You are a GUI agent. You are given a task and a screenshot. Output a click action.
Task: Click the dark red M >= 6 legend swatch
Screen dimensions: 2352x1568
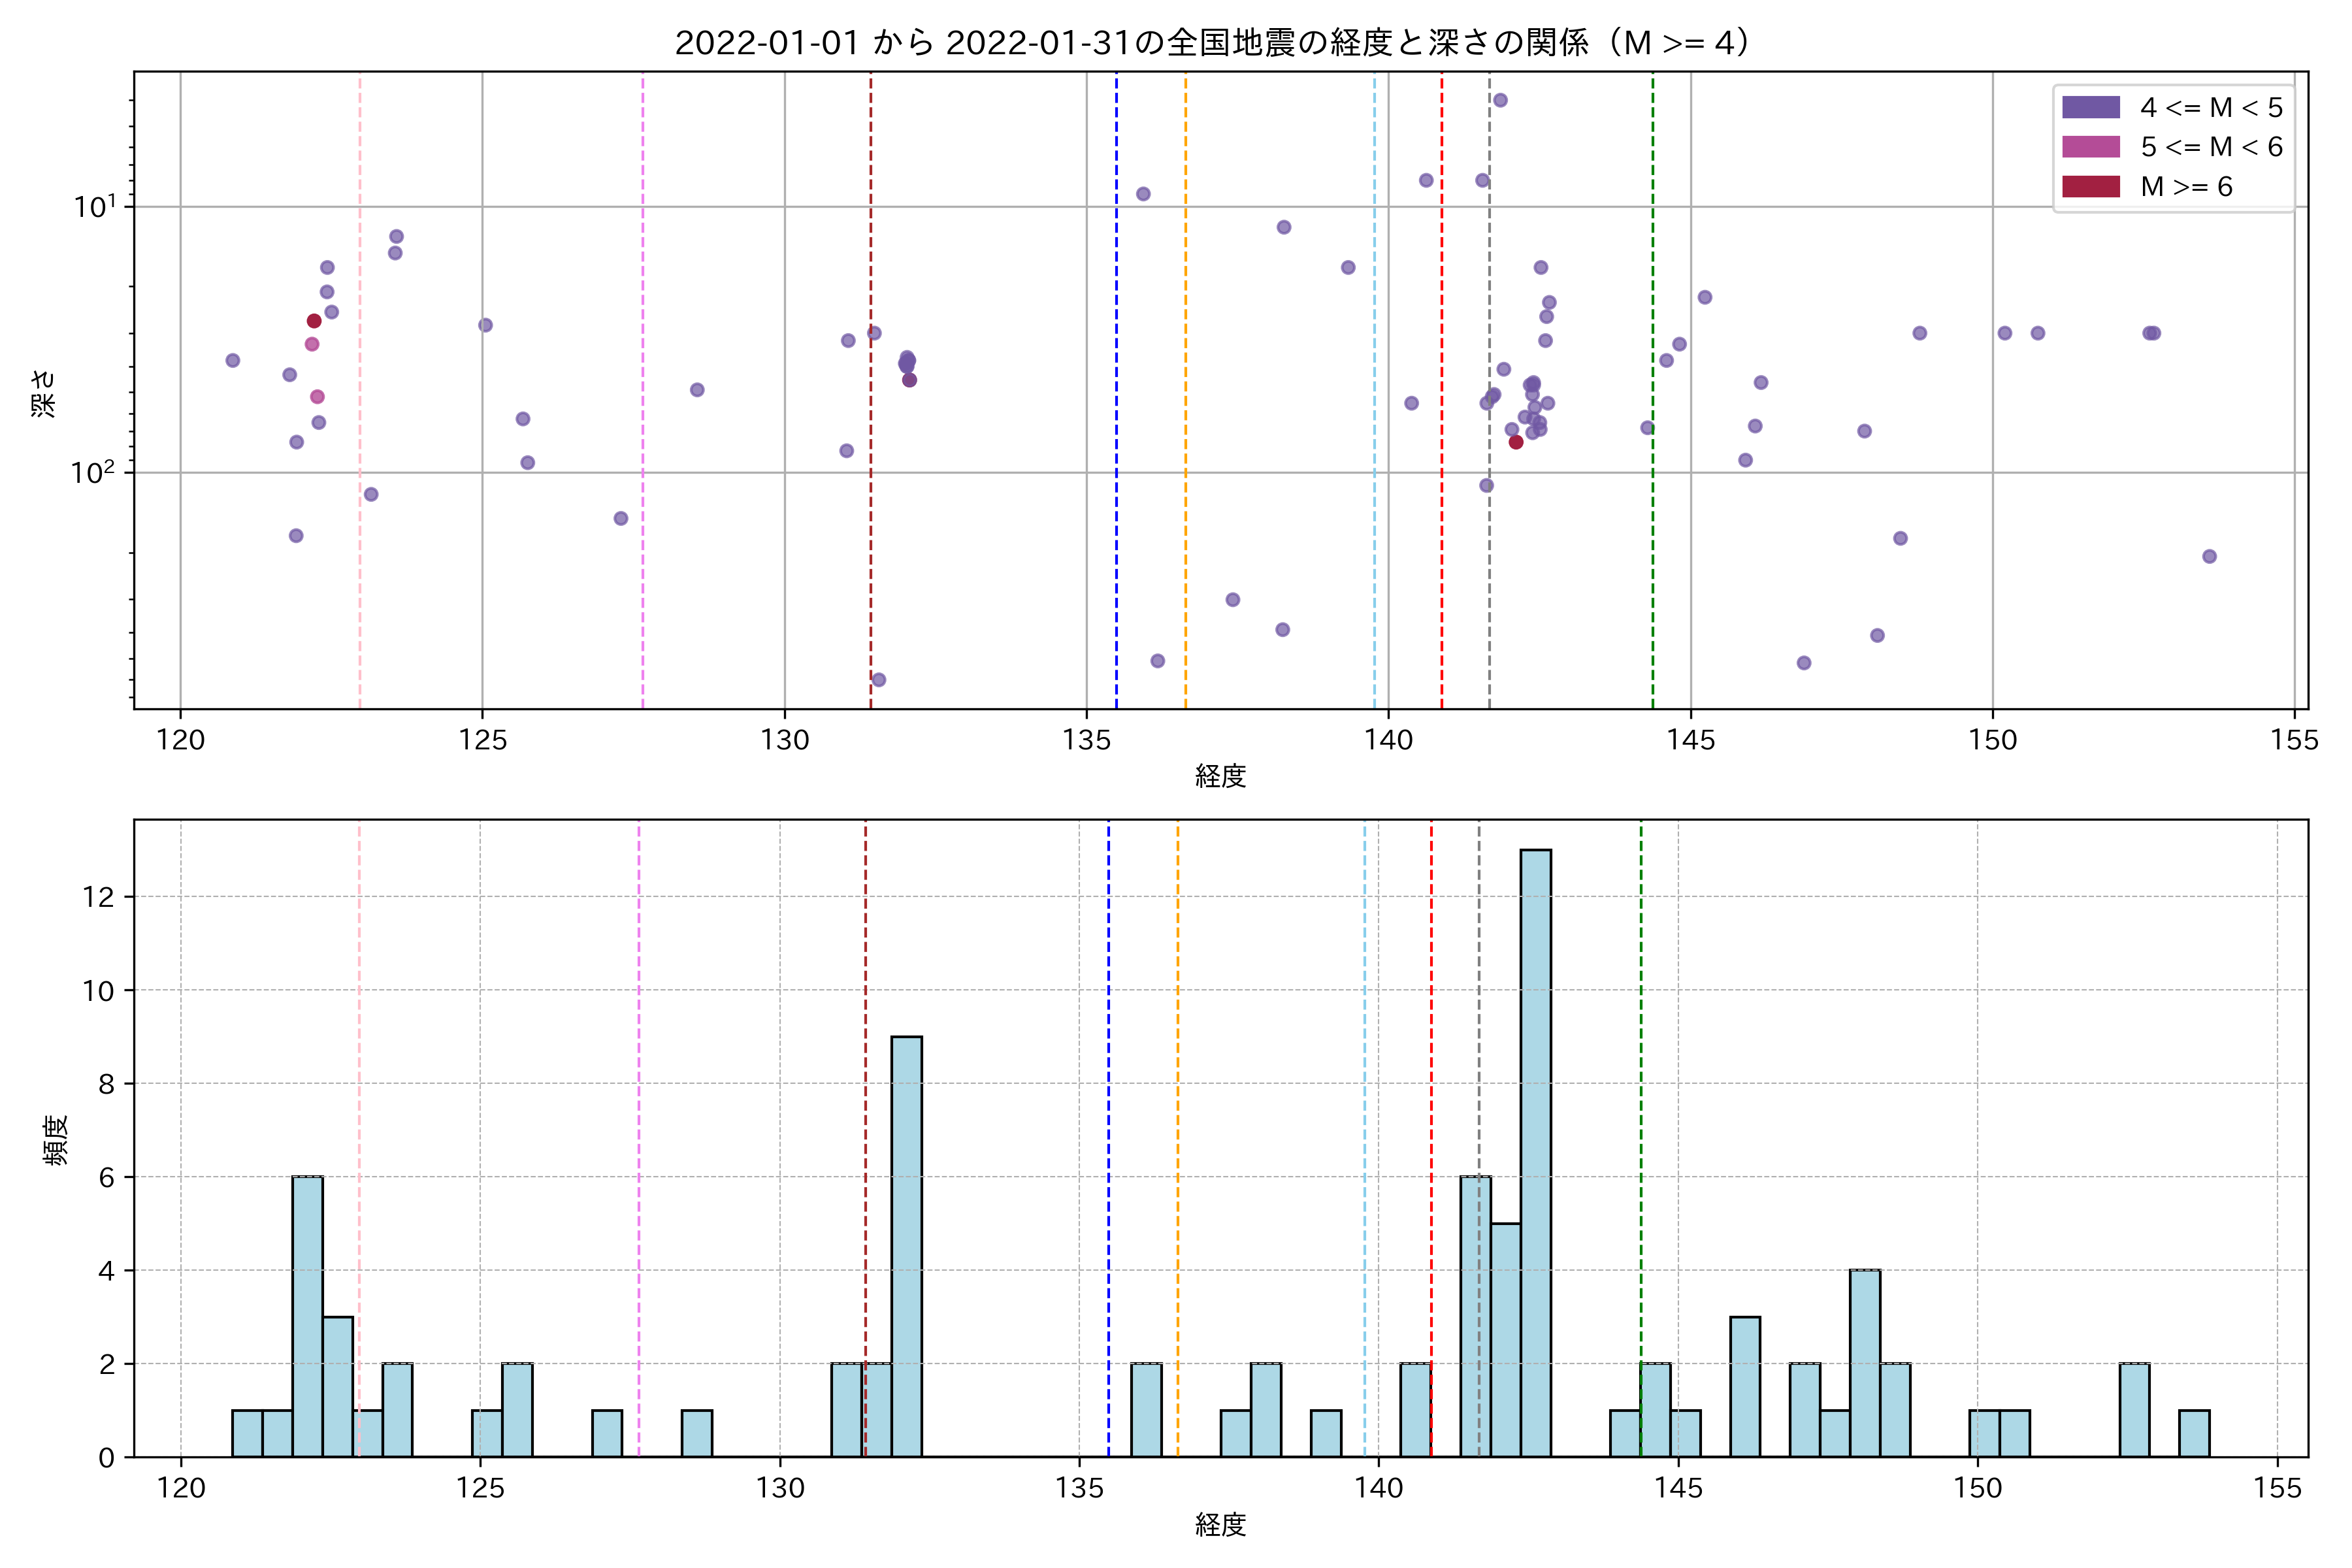coord(2090,187)
